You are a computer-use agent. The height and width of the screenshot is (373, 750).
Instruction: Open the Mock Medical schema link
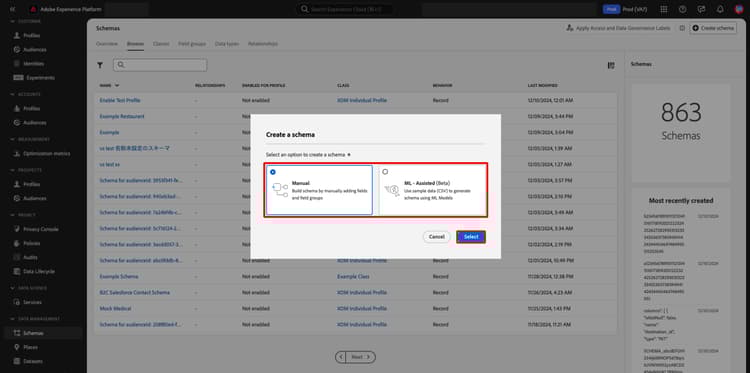[115, 308]
